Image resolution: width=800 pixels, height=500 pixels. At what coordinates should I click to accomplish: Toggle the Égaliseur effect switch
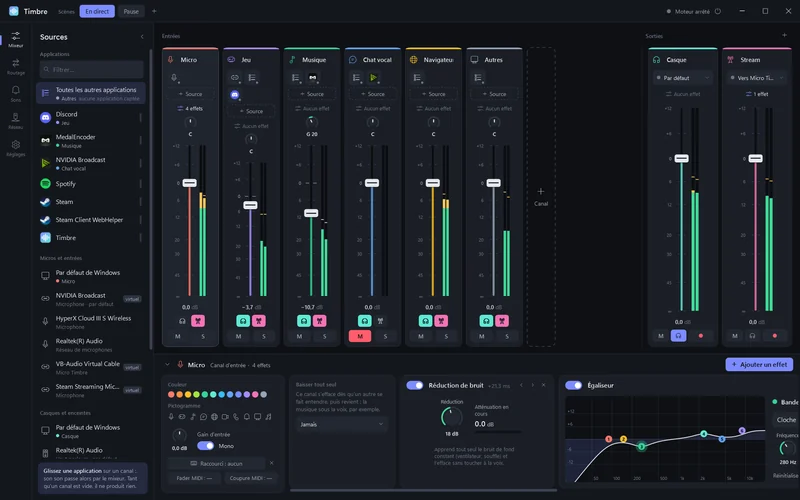tap(573, 385)
